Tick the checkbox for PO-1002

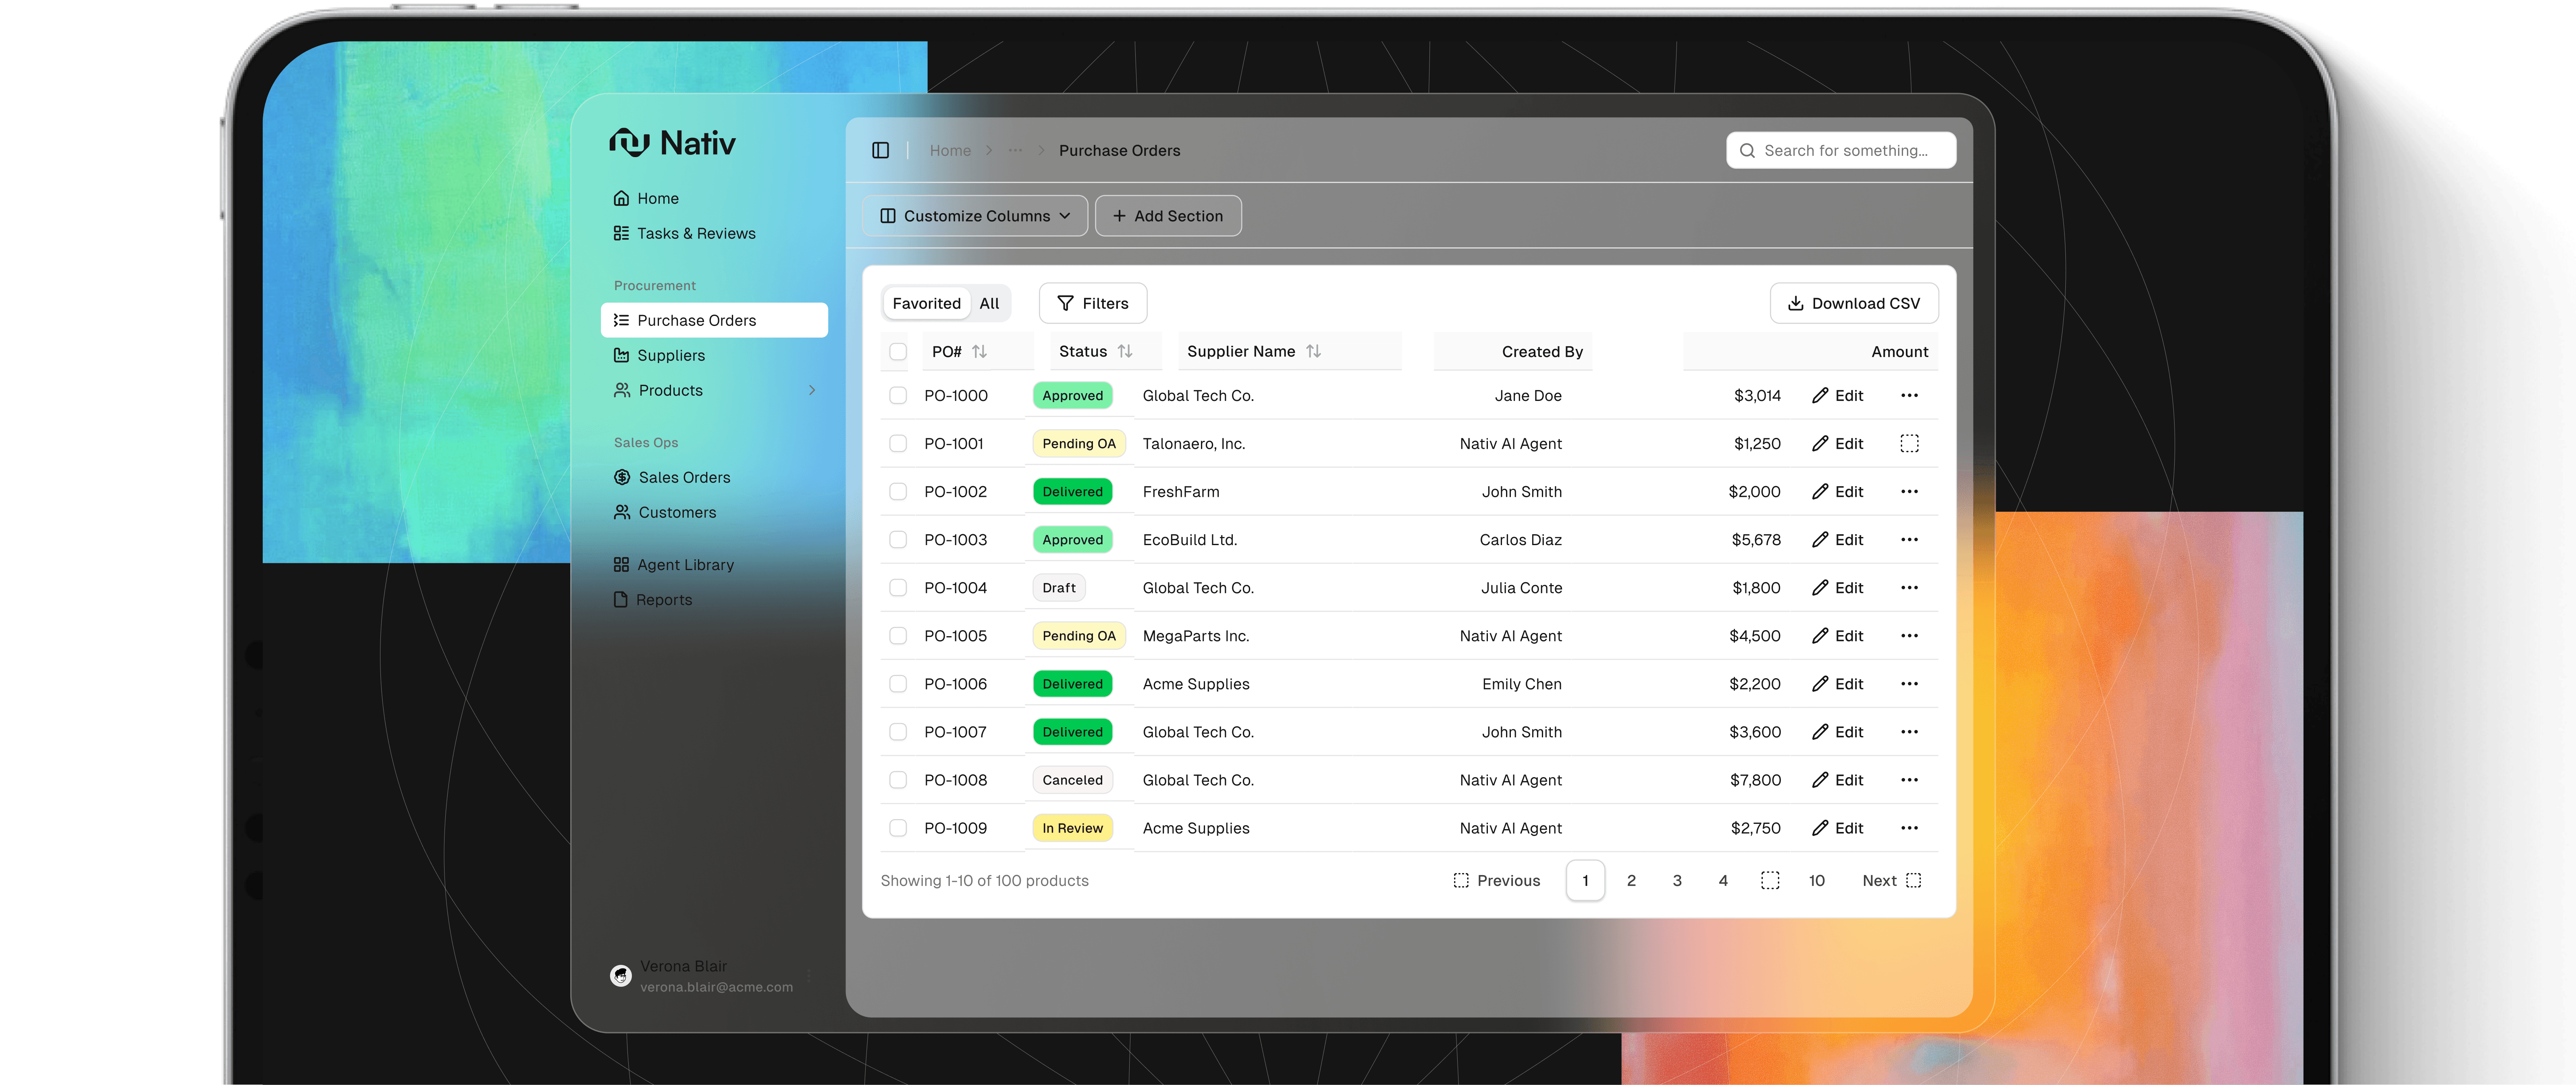tap(898, 492)
